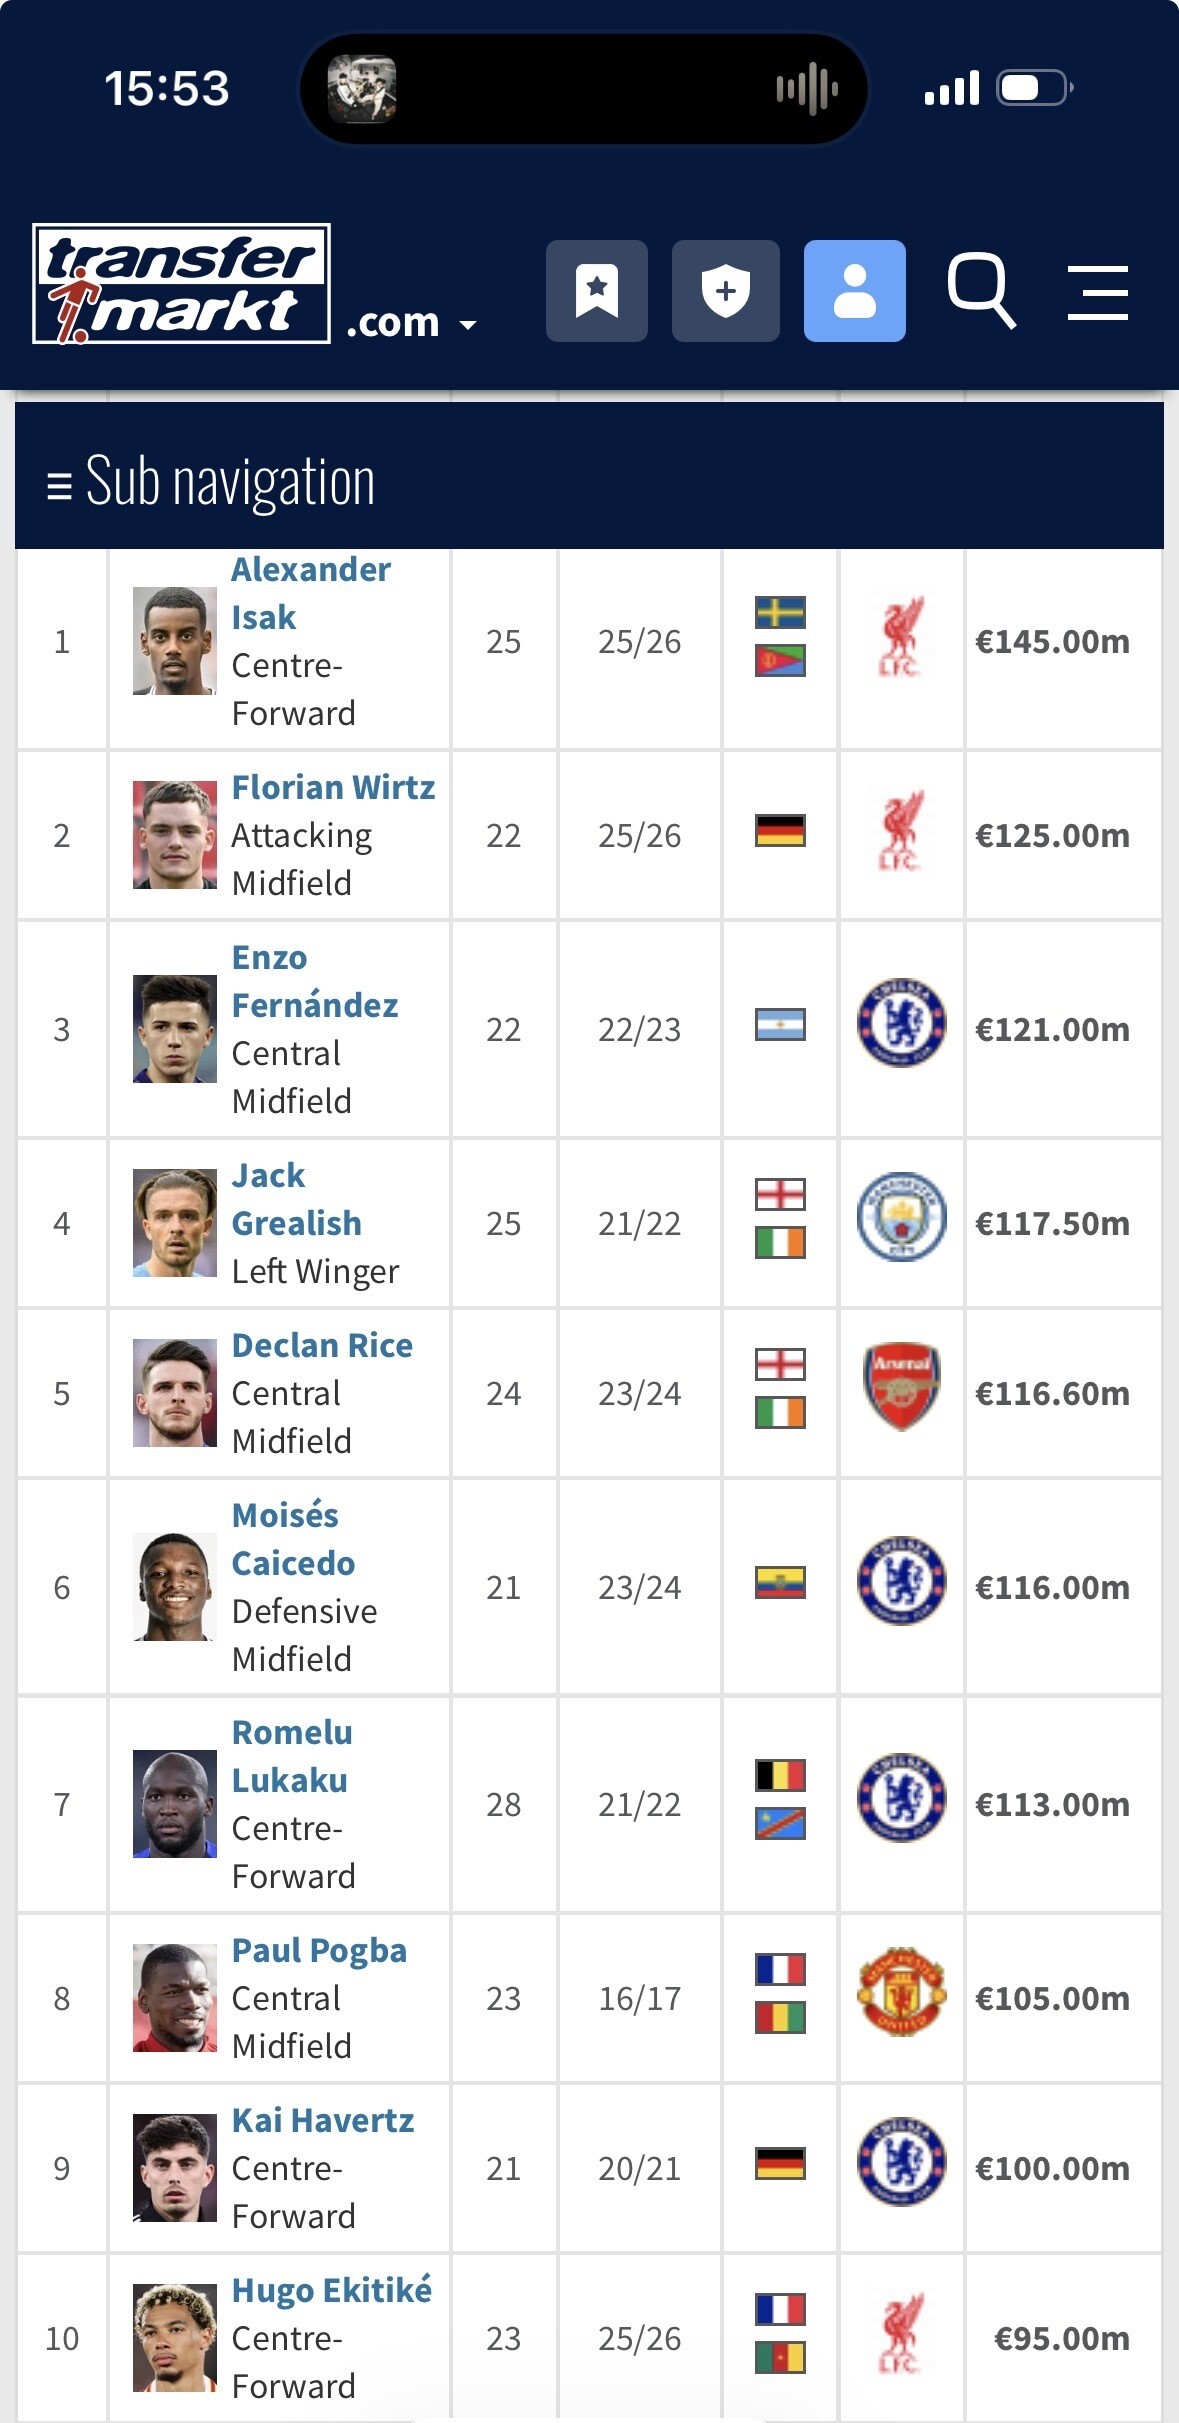Expand the .com domain dropdown
Image resolution: width=1179 pixels, height=2423 pixels.
coord(411,323)
